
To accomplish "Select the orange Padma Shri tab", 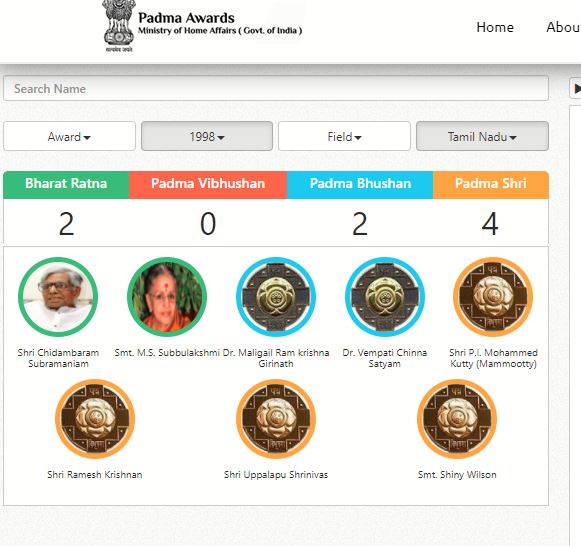I will tap(491, 184).
